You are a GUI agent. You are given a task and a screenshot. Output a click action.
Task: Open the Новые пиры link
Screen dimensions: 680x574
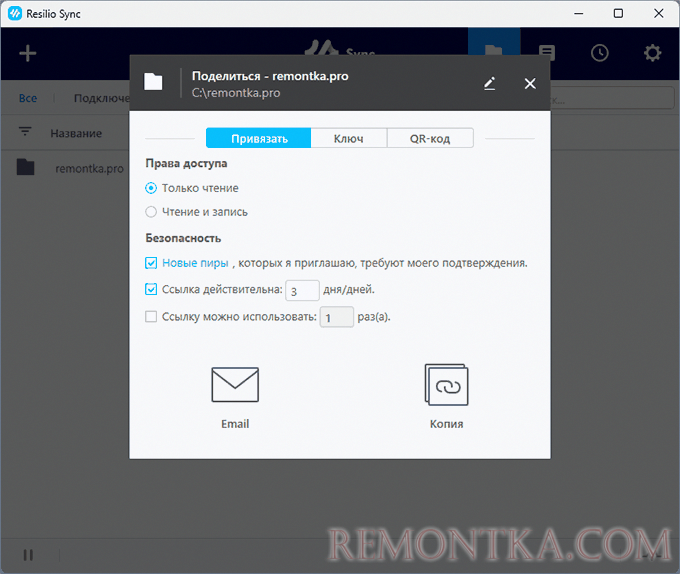coord(195,263)
